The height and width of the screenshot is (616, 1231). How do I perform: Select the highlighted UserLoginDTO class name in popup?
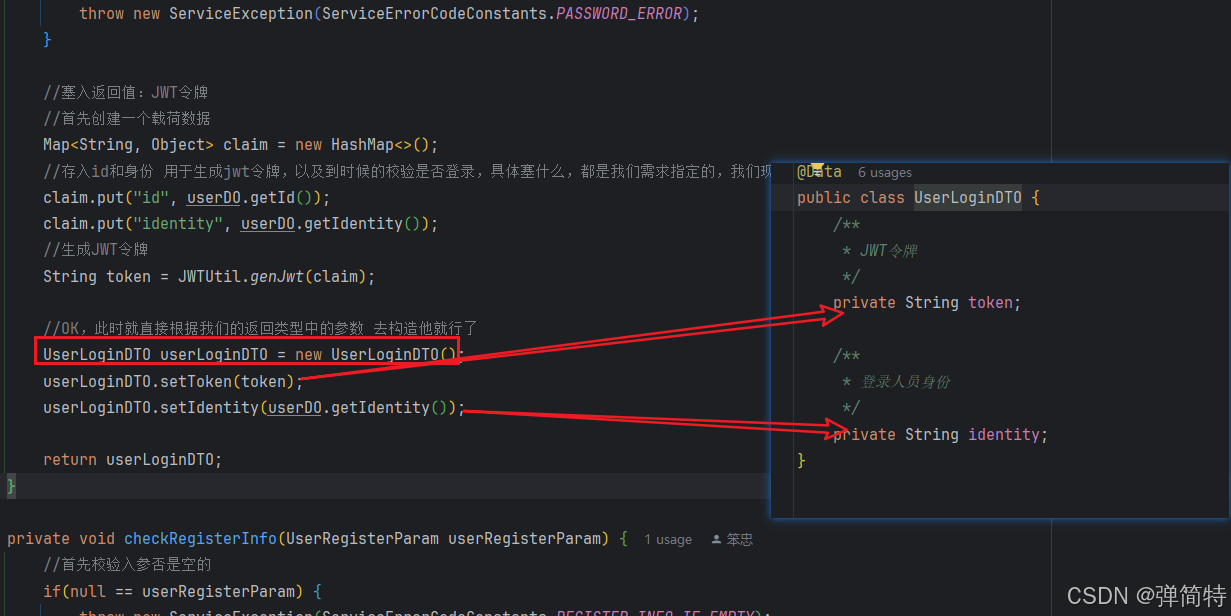968,198
